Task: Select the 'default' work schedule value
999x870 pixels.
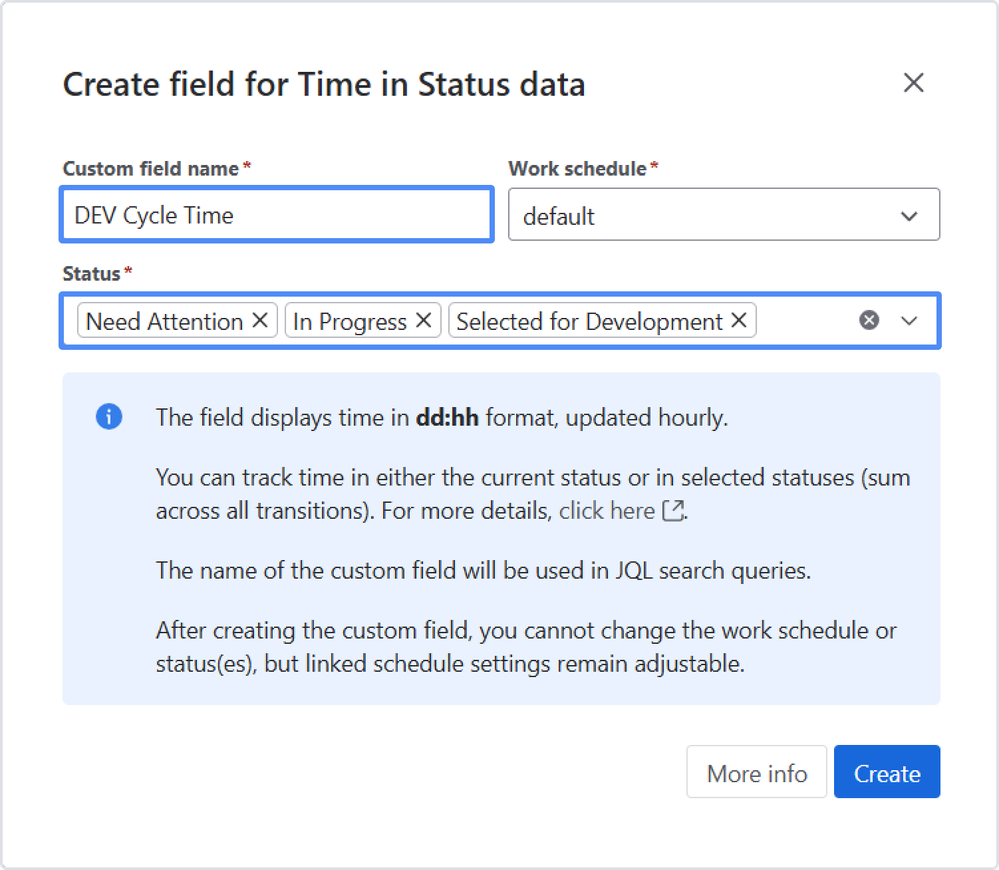Action: pos(559,216)
